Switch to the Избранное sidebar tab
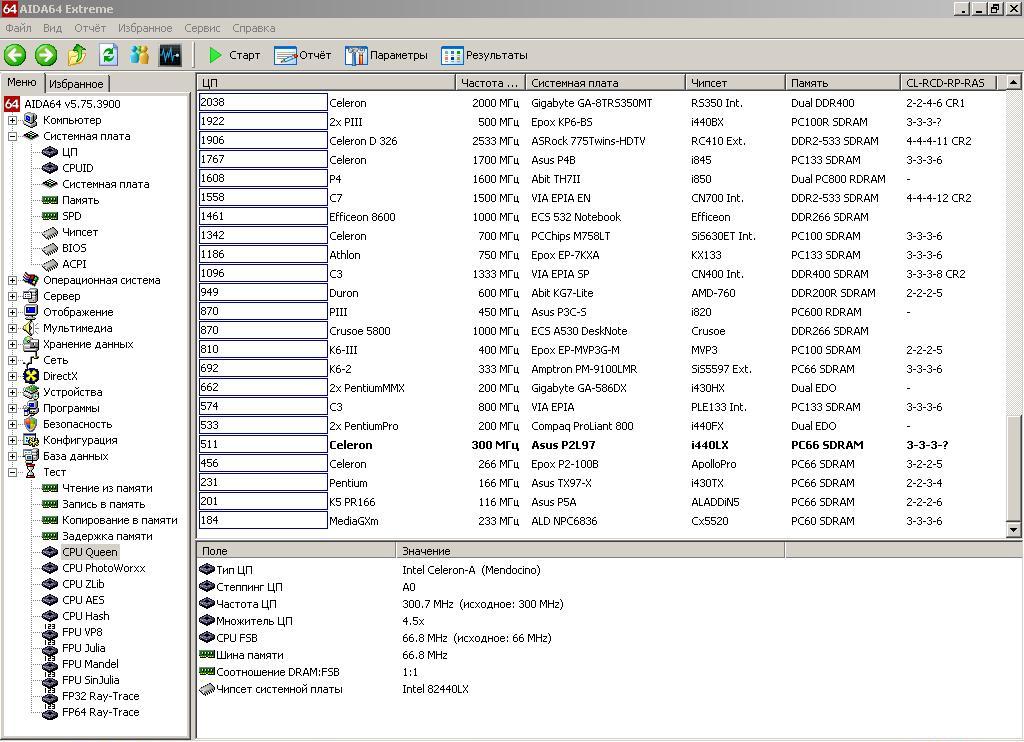The height and width of the screenshot is (742, 1024). [x=76, y=84]
